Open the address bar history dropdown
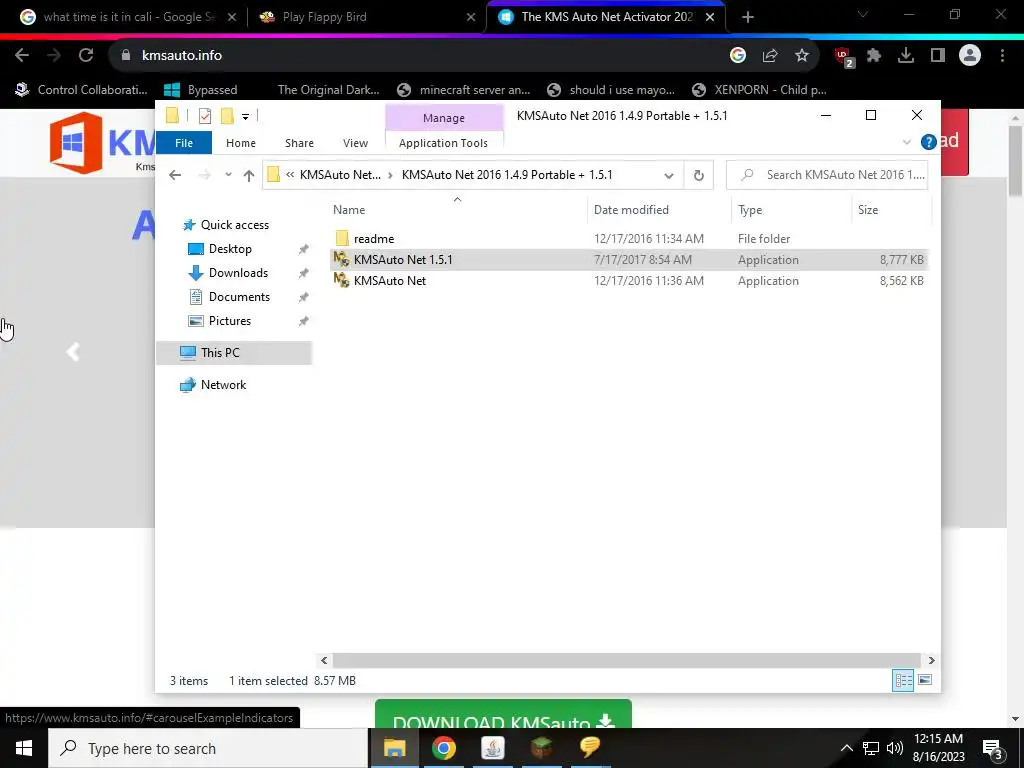Viewport: 1024px width, 768px height. coord(669,176)
